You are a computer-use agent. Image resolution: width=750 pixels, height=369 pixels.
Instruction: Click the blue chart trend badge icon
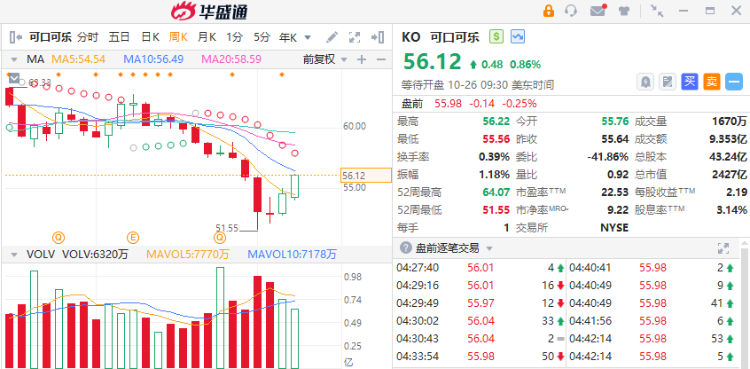518,36
